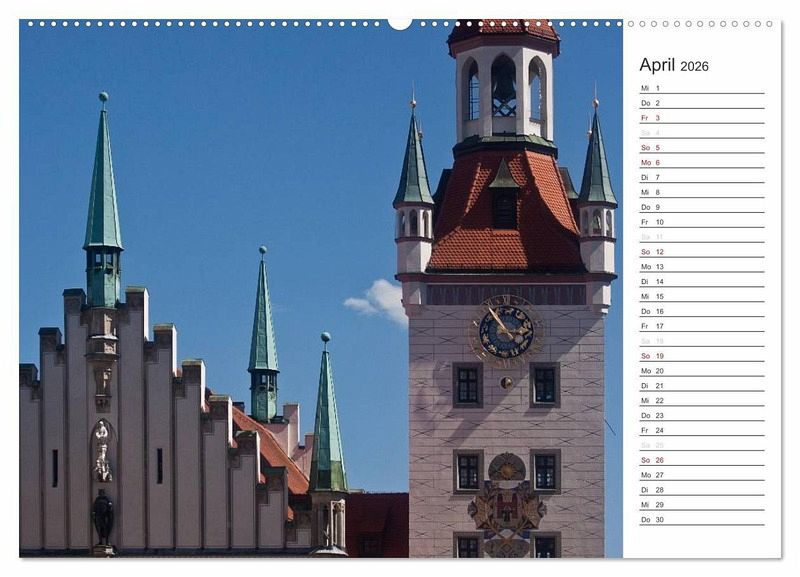Select the red "So 5" day row
This screenshot has height=577, width=800.
click(x=702, y=147)
